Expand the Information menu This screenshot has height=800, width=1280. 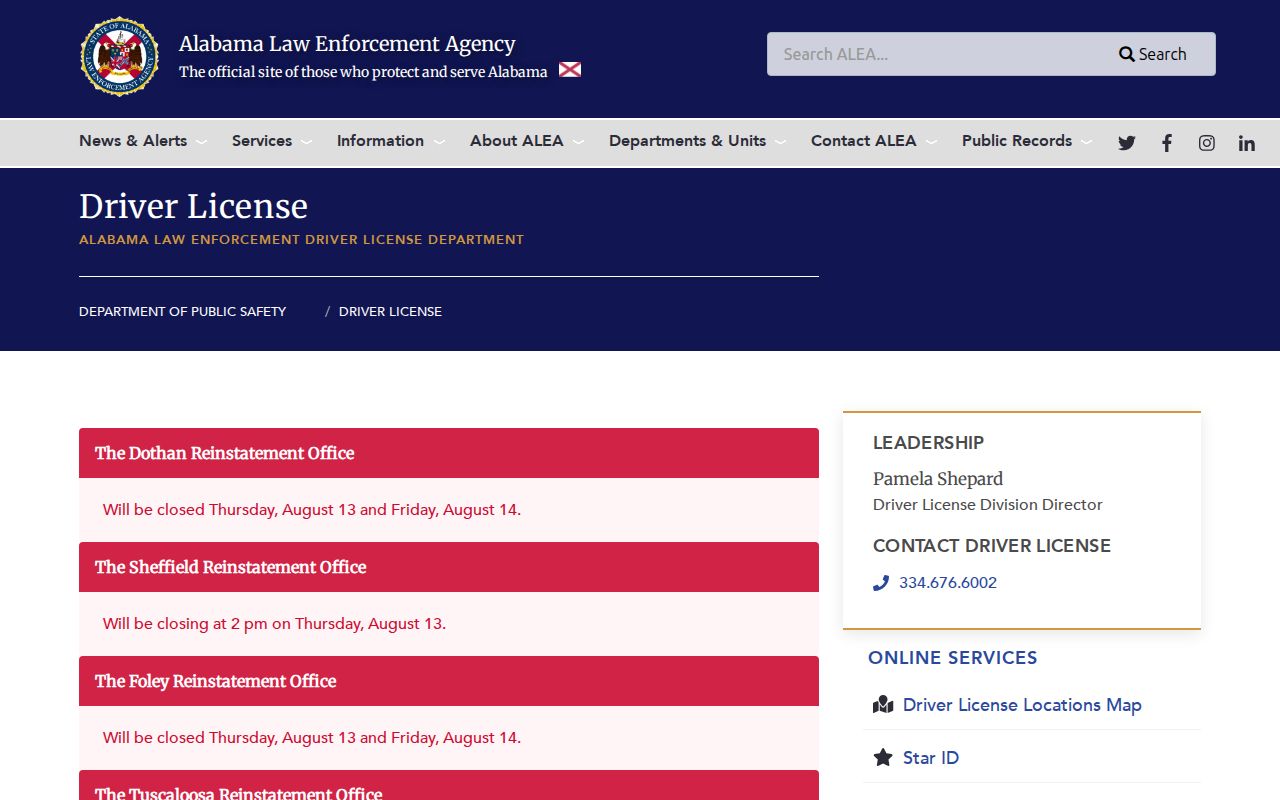[391, 141]
